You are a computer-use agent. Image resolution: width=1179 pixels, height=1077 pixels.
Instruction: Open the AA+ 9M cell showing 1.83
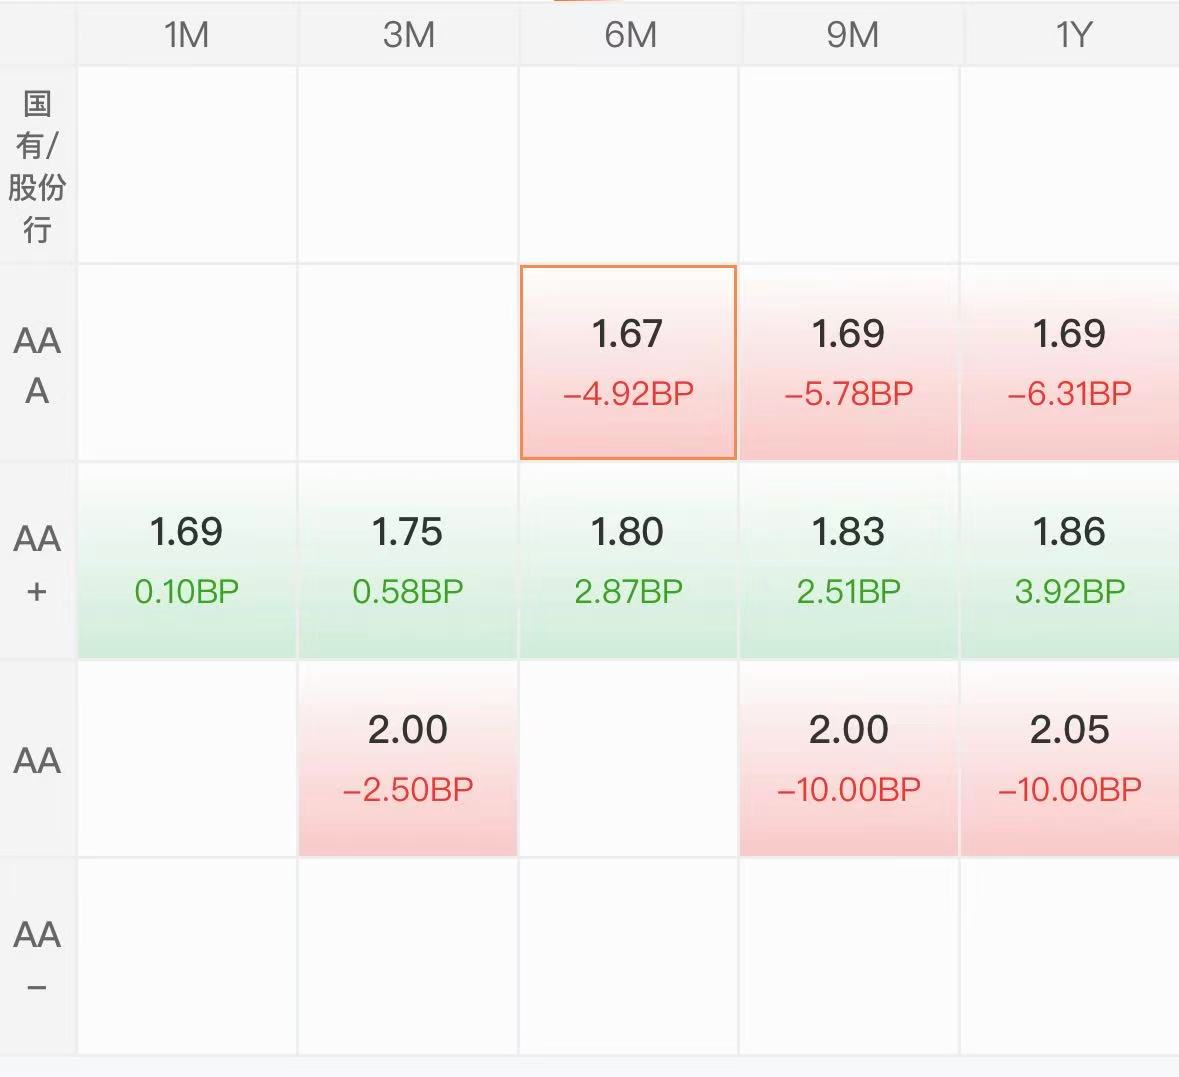(849, 560)
